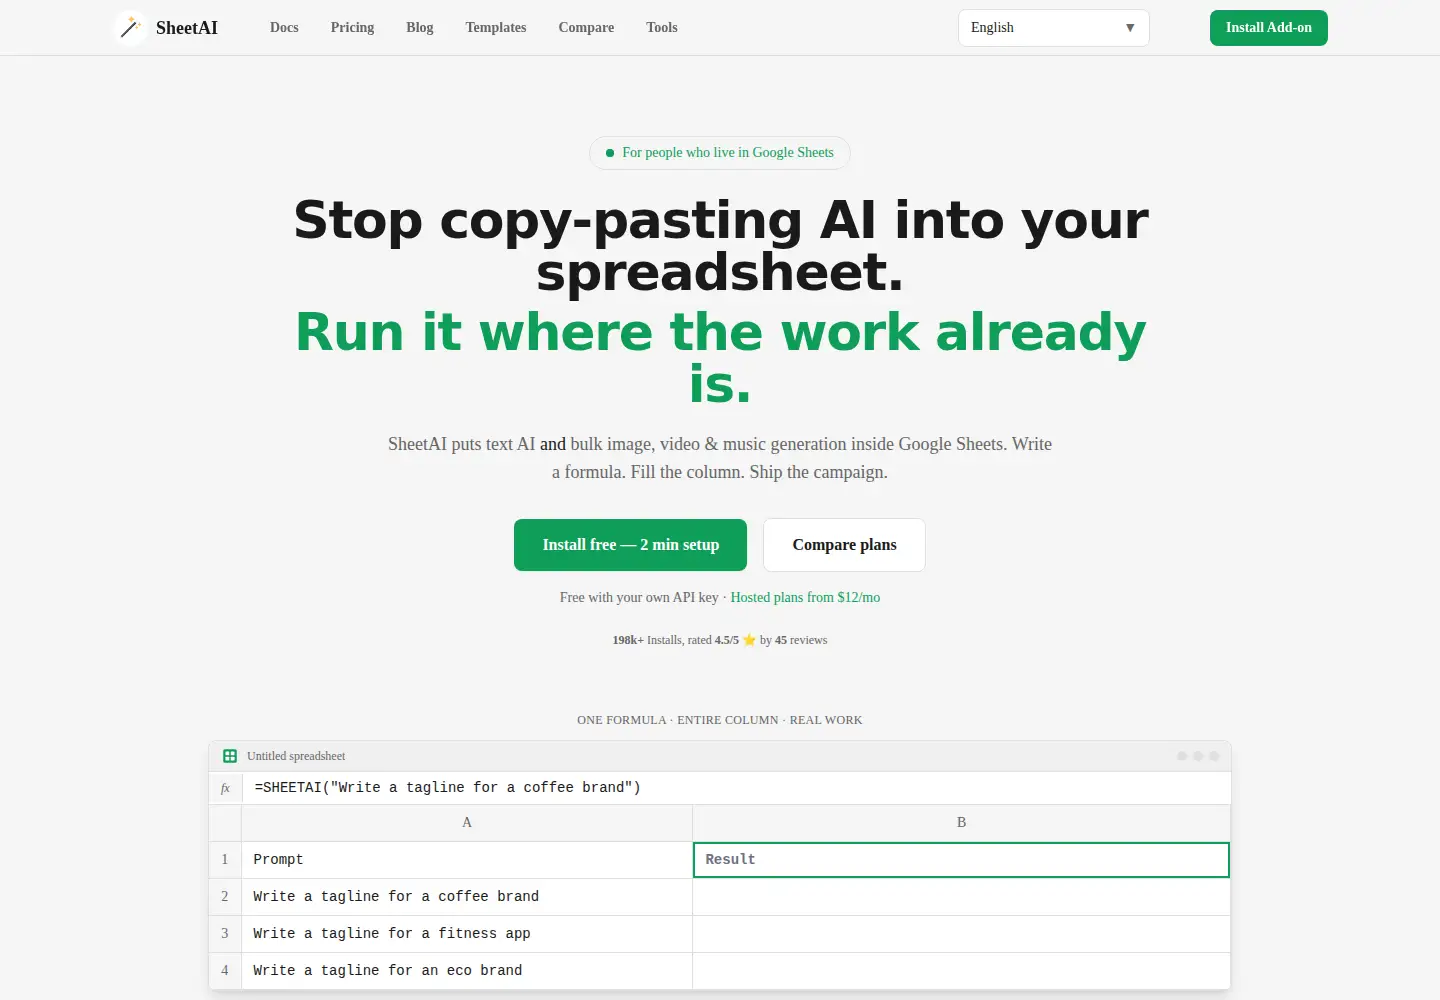This screenshot has height=1000, width=1440.
Task: Select row 1 header number
Action: [x=225, y=860]
